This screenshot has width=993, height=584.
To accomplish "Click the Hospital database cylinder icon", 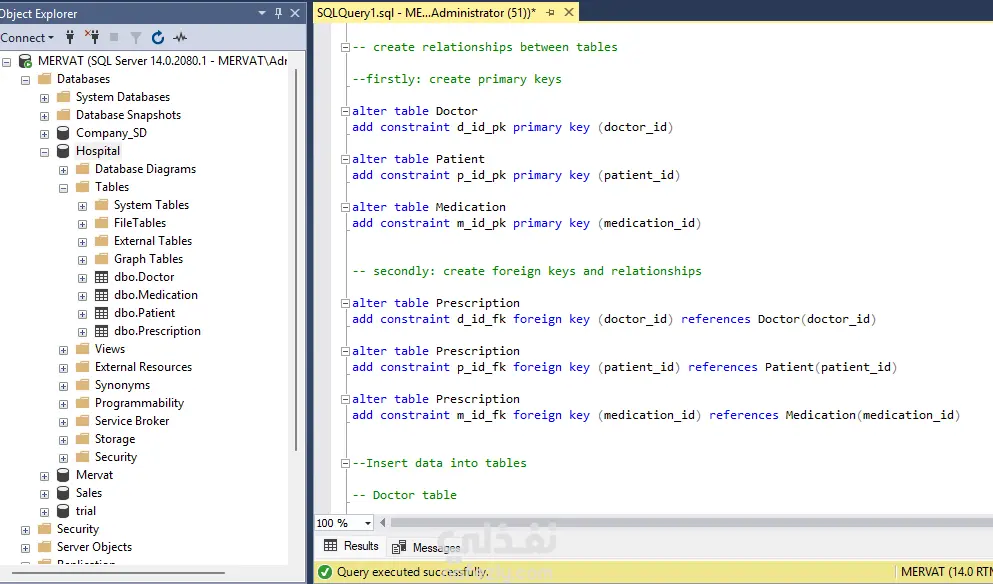I will tap(64, 151).
